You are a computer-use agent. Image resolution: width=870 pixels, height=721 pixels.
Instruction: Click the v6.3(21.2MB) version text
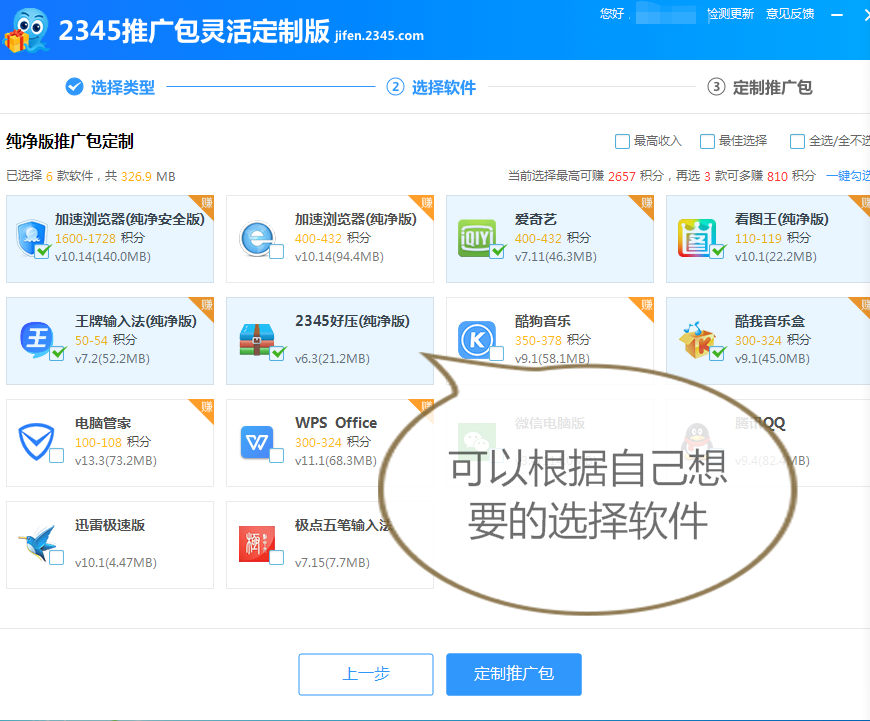click(x=332, y=359)
